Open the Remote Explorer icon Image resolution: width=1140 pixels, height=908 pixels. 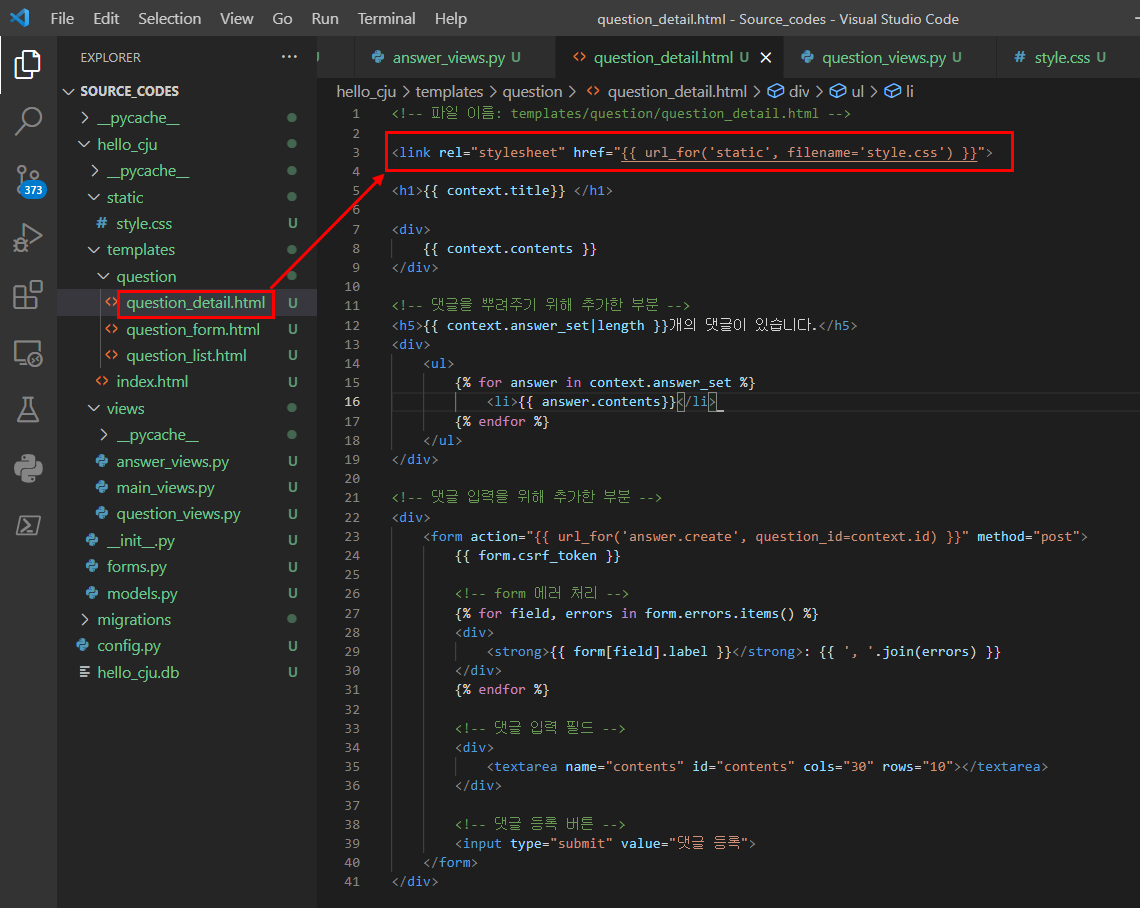(x=28, y=353)
